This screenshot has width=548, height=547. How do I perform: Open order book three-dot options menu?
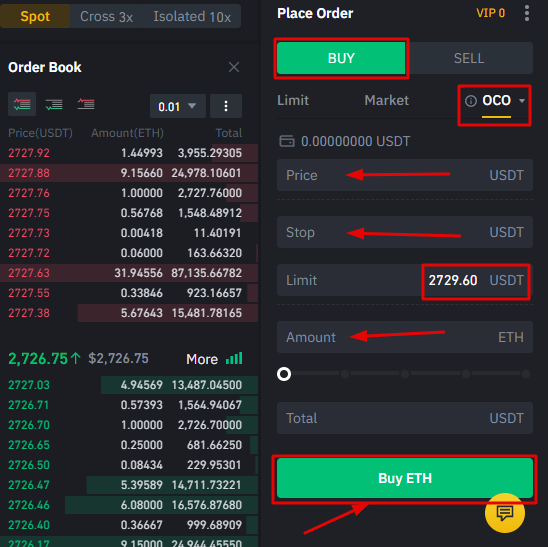click(x=226, y=106)
